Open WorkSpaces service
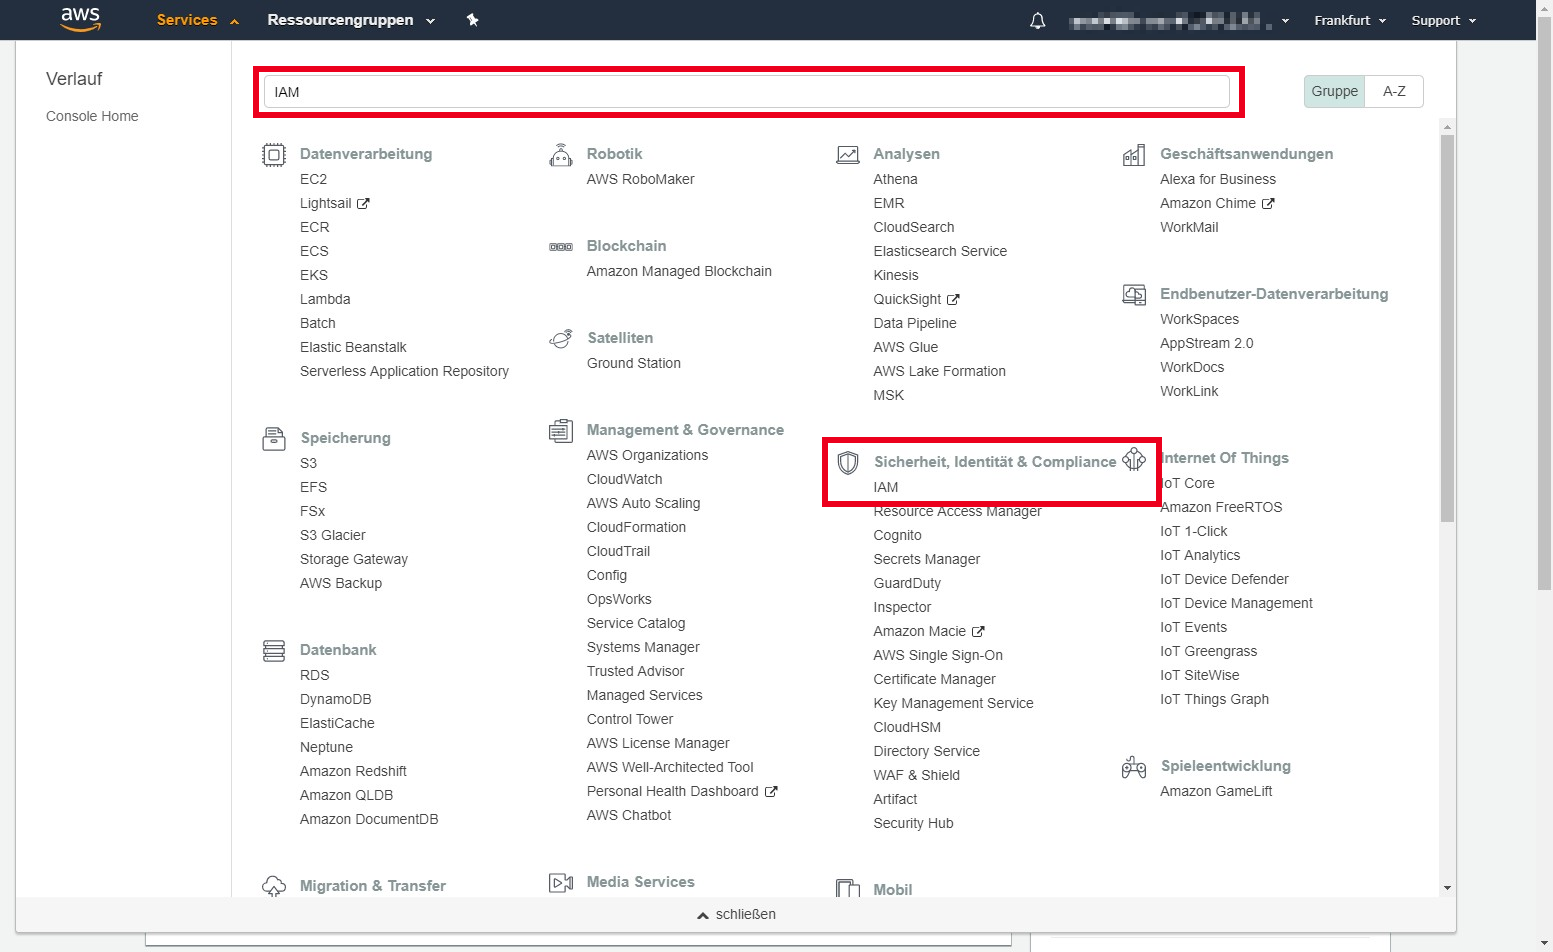This screenshot has height=952, width=1553. [1199, 319]
